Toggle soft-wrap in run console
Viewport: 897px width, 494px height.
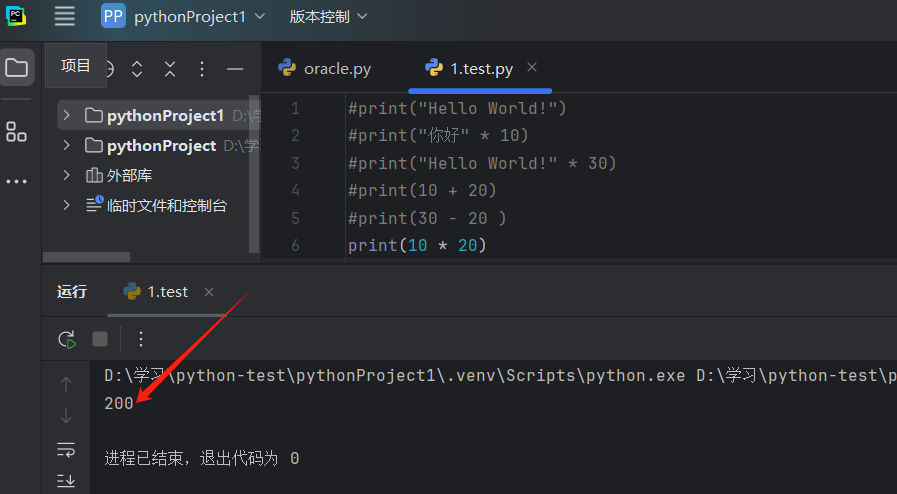click(x=66, y=449)
